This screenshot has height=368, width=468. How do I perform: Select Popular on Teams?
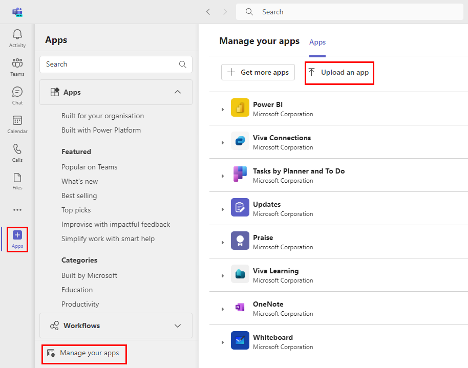click(x=89, y=167)
